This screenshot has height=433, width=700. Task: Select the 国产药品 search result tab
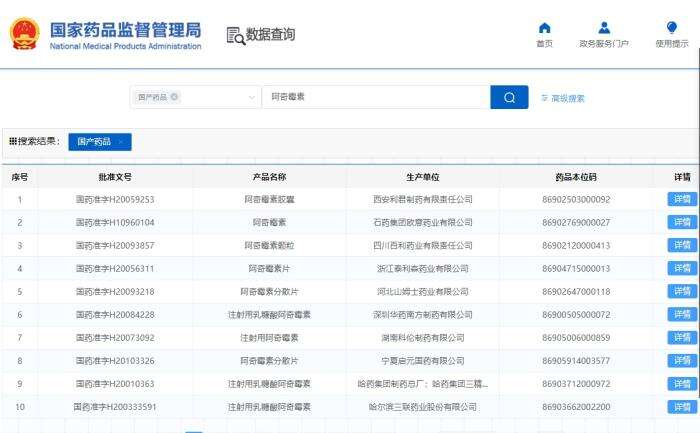[95, 142]
